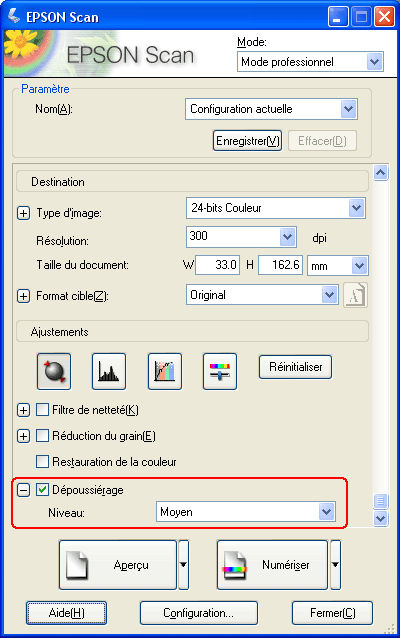Click the Réinitialiser button
Viewport: 400px width, 638px height.
point(295,367)
